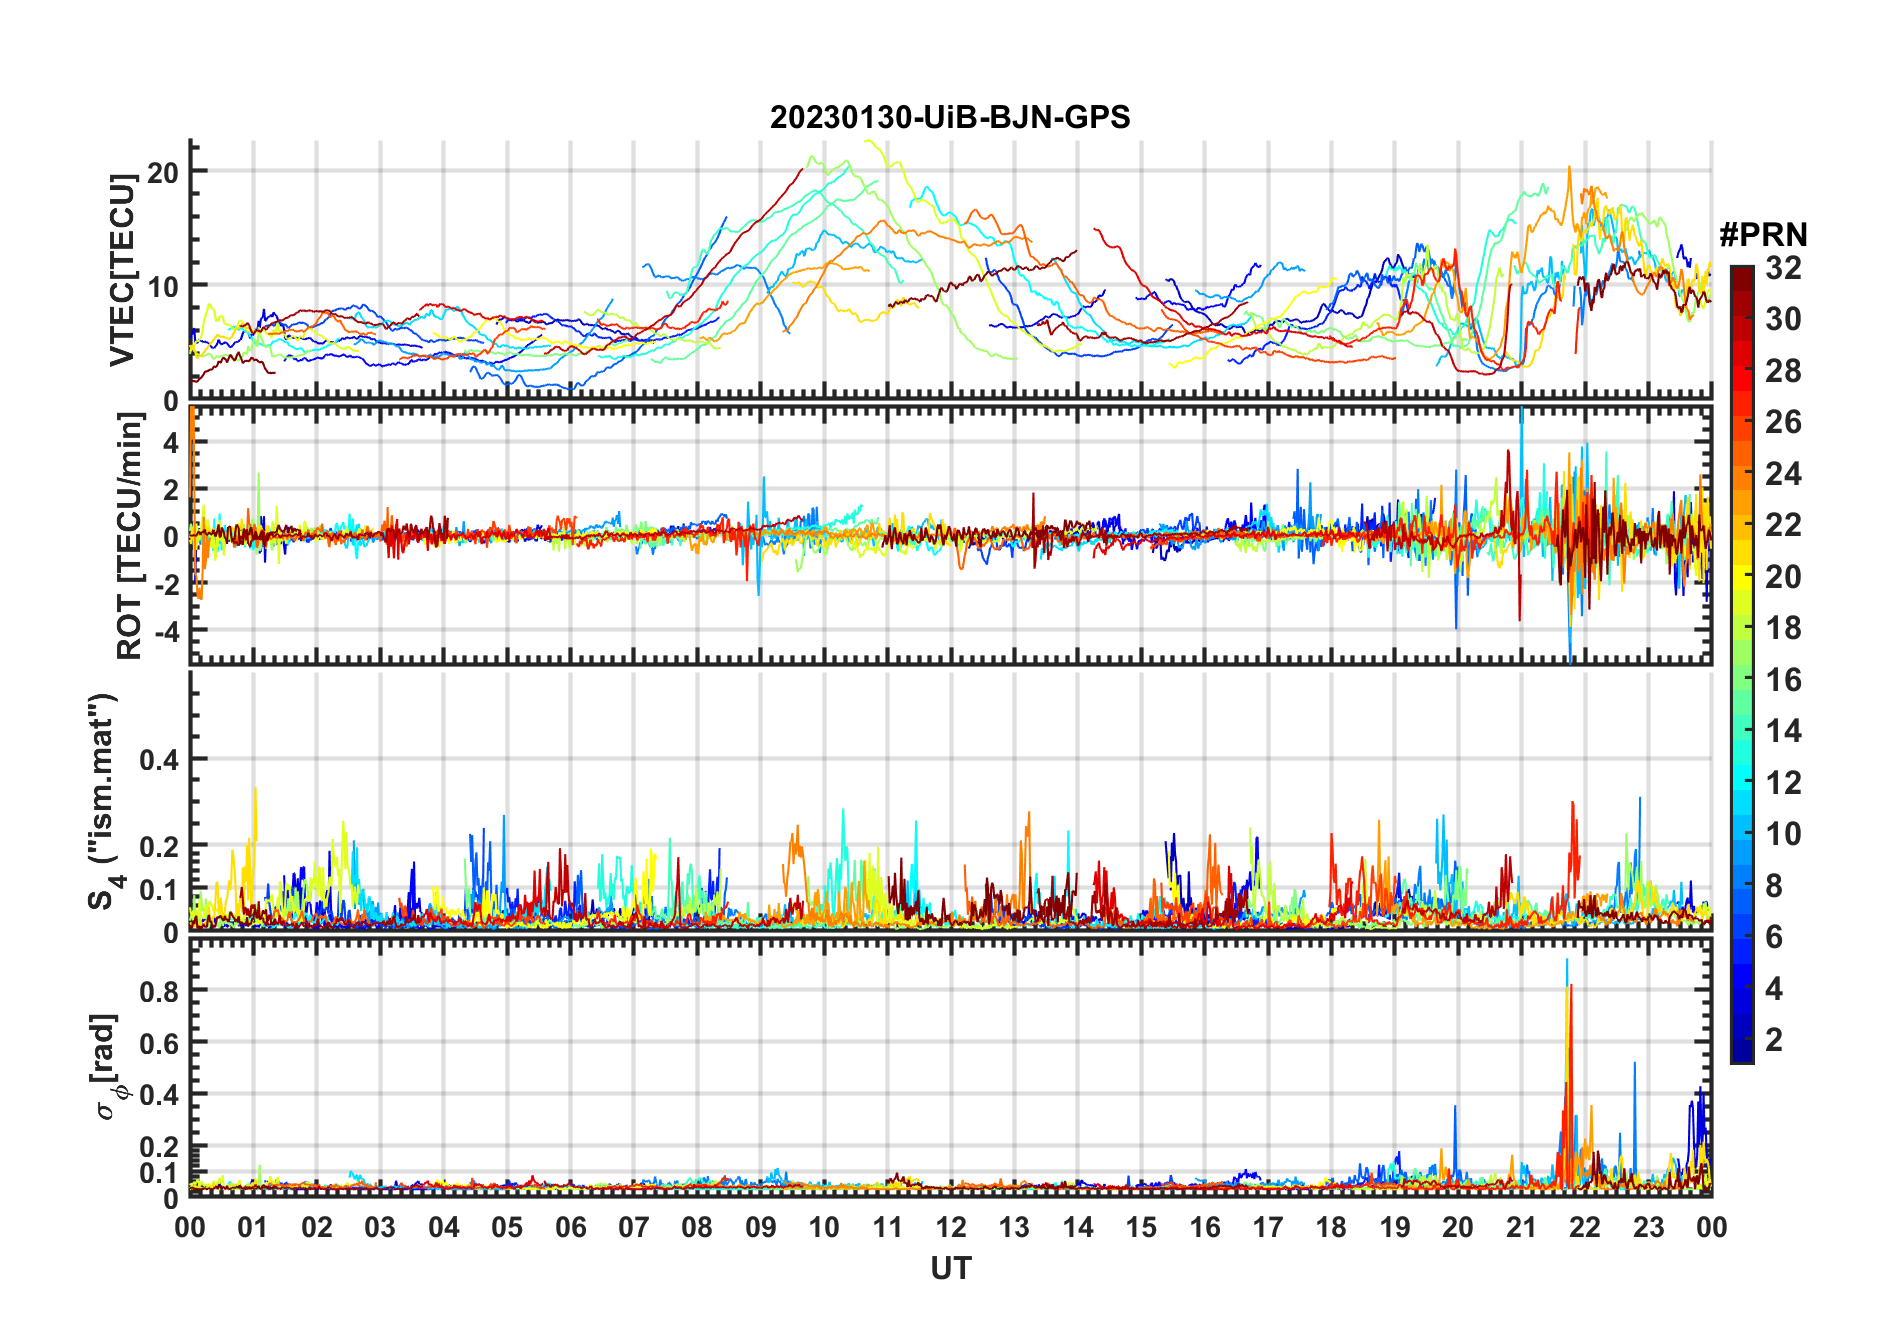Click colorbar tick label 2
Image resolution: width=1902 pixels, height=1330 pixels.
pyautogui.click(x=1774, y=1040)
